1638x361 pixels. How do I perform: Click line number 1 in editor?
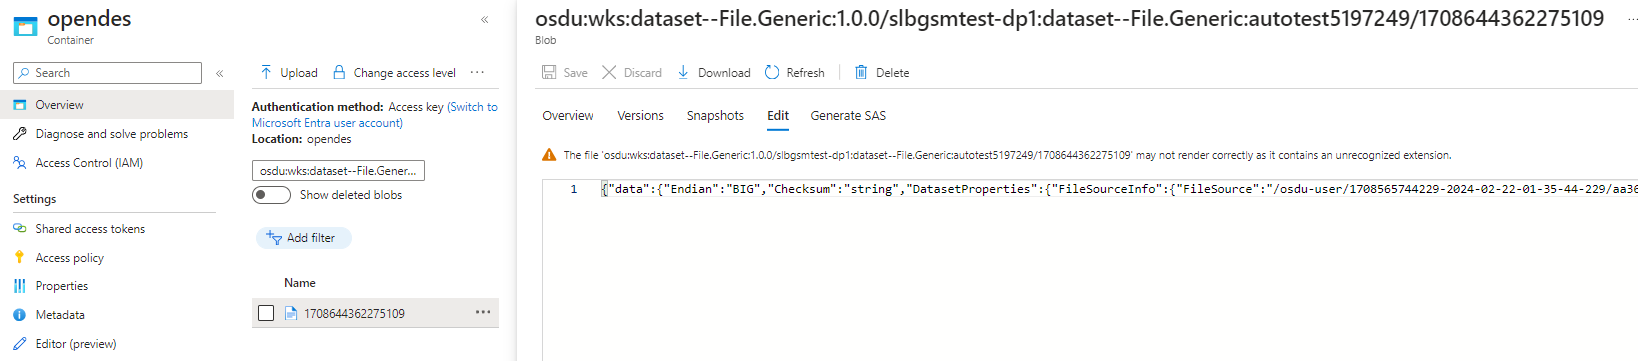[574, 189]
